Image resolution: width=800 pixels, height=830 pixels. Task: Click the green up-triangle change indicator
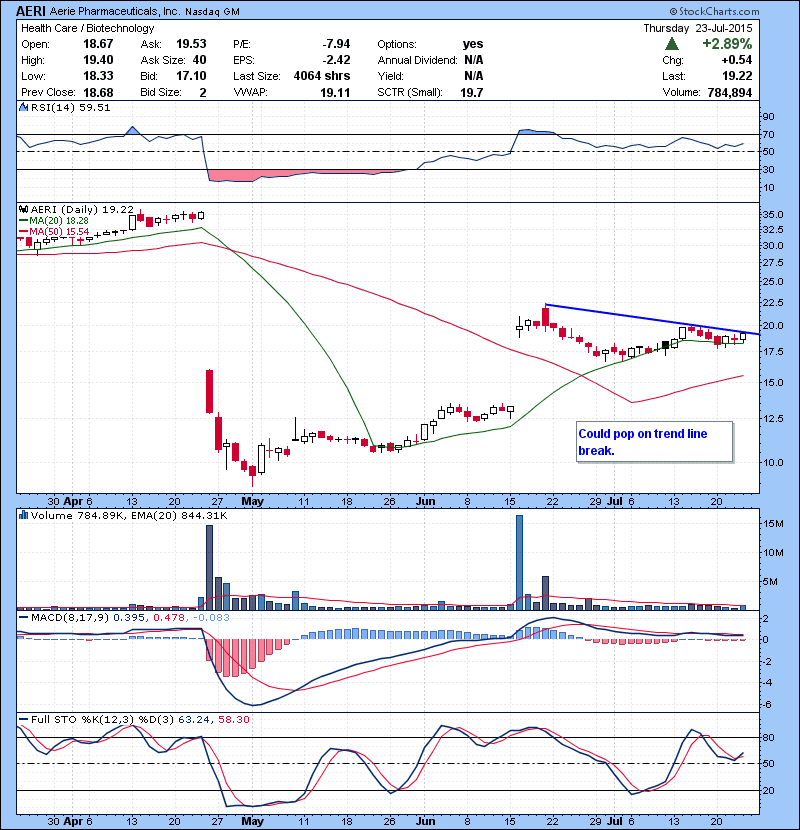point(672,44)
